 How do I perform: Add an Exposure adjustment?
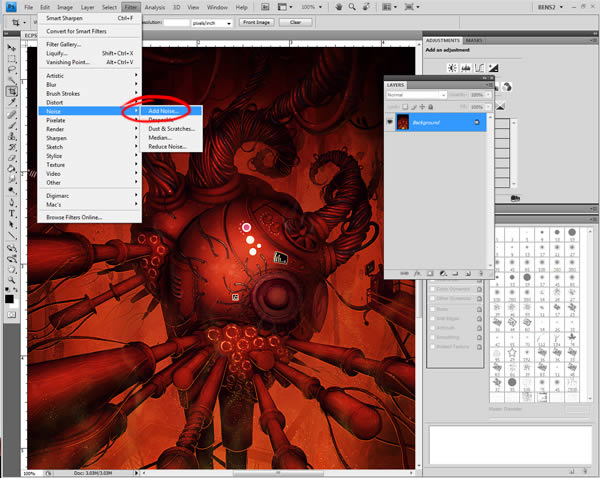[493, 68]
